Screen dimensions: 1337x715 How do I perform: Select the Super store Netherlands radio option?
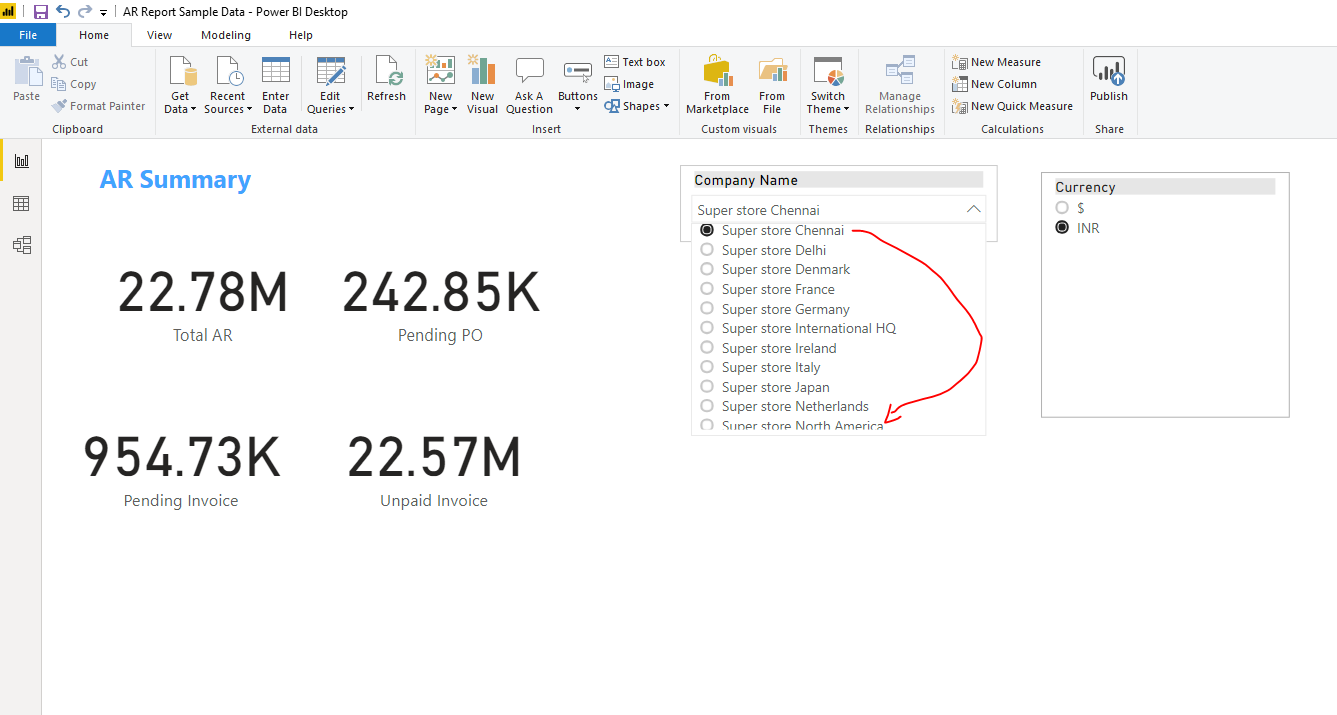tap(707, 406)
